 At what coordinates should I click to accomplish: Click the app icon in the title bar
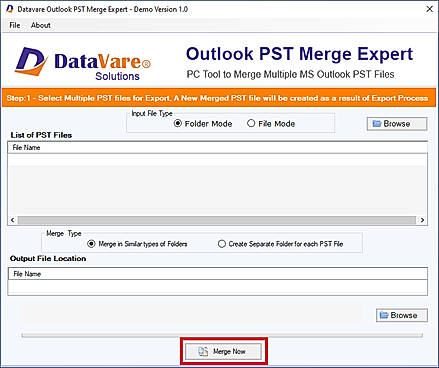[x=10, y=9]
